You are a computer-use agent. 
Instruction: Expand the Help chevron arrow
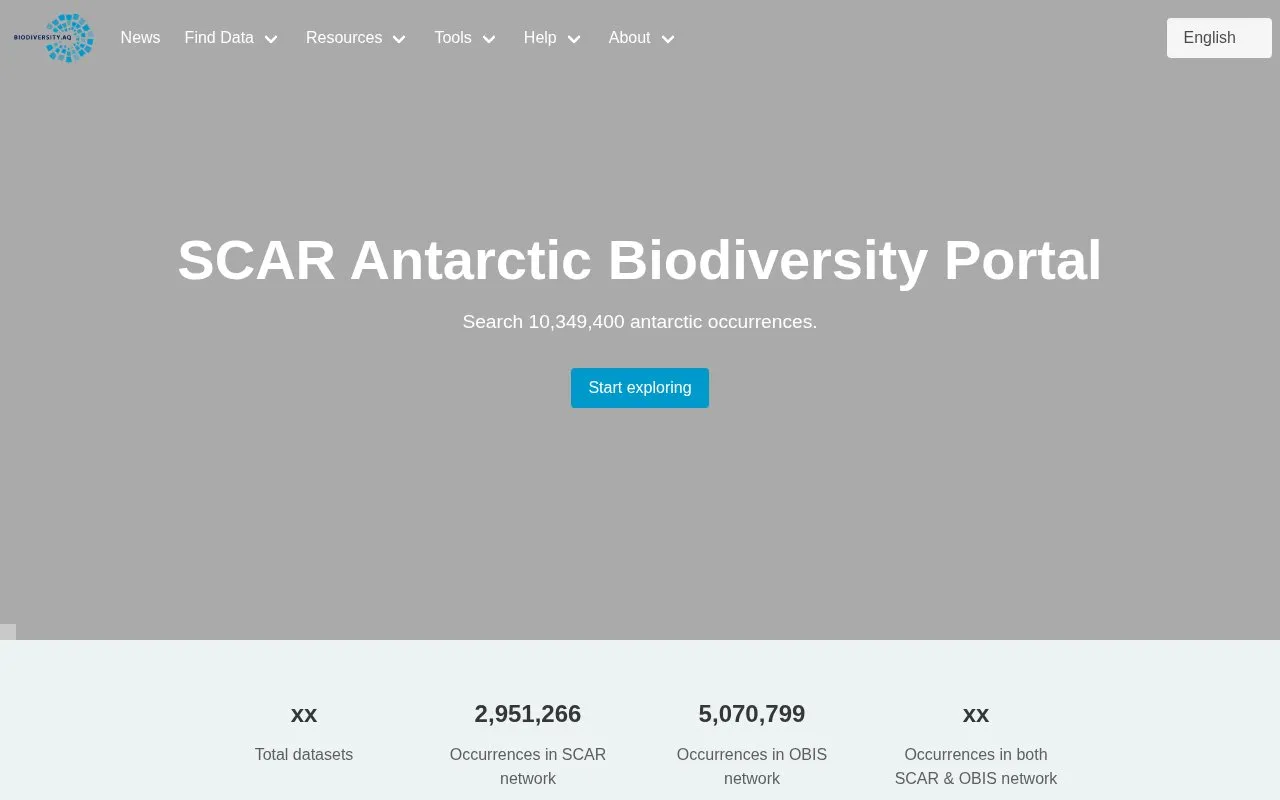[x=574, y=39]
